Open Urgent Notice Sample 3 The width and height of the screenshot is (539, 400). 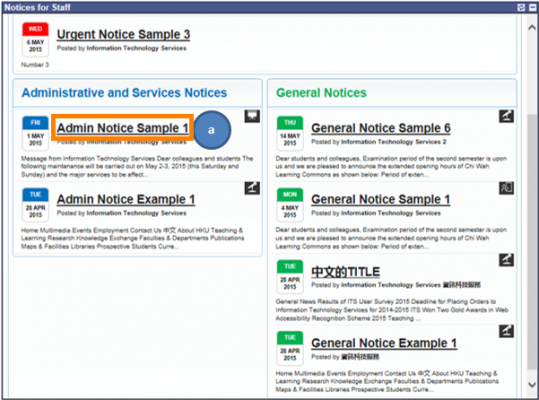(x=123, y=34)
